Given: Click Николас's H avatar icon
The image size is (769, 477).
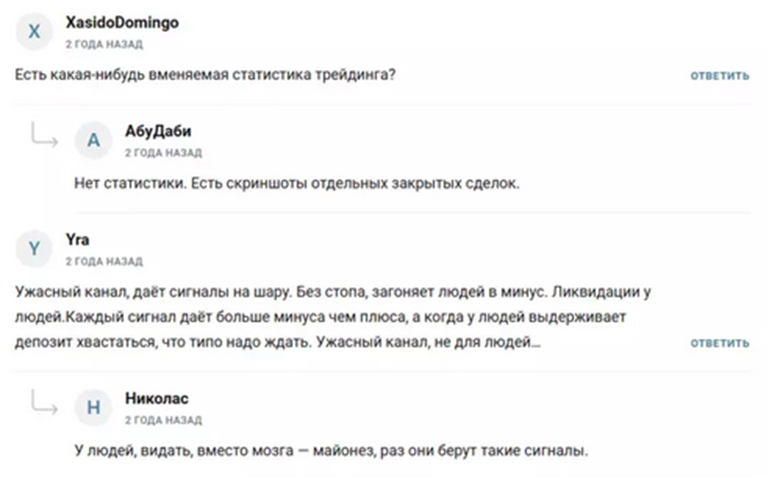Looking at the screenshot, I should click(94, 407).
